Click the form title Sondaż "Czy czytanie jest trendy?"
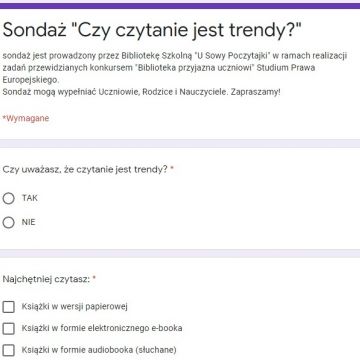 (152, 31)
